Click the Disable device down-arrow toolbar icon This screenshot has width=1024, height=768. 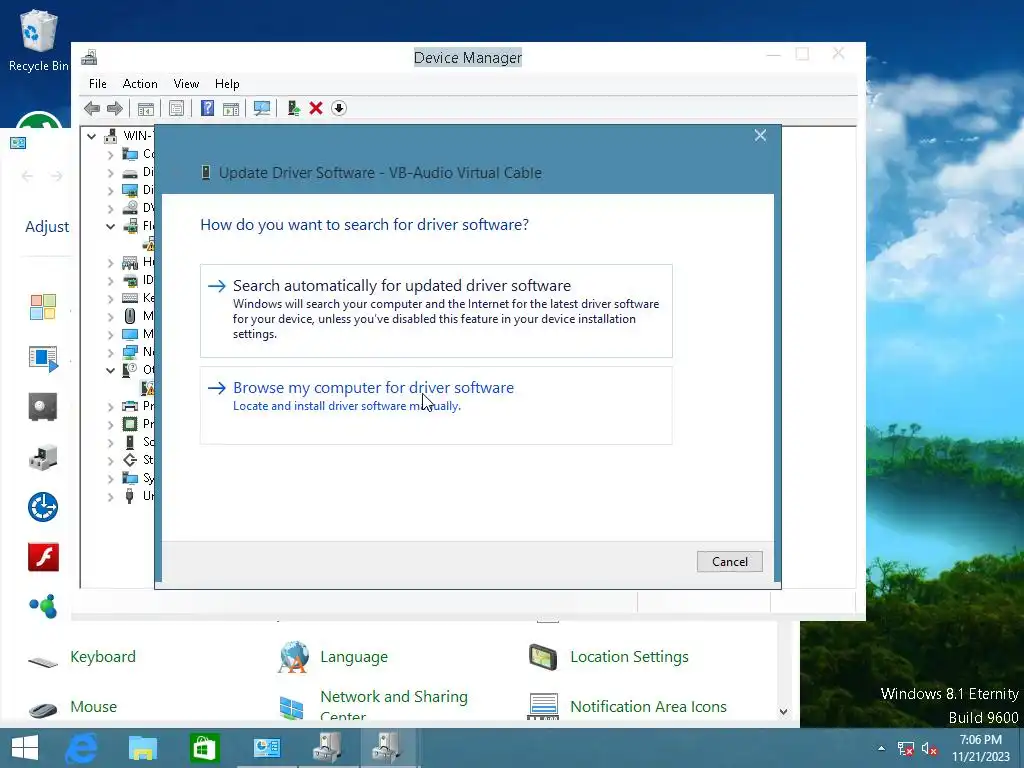coord(339,108)
